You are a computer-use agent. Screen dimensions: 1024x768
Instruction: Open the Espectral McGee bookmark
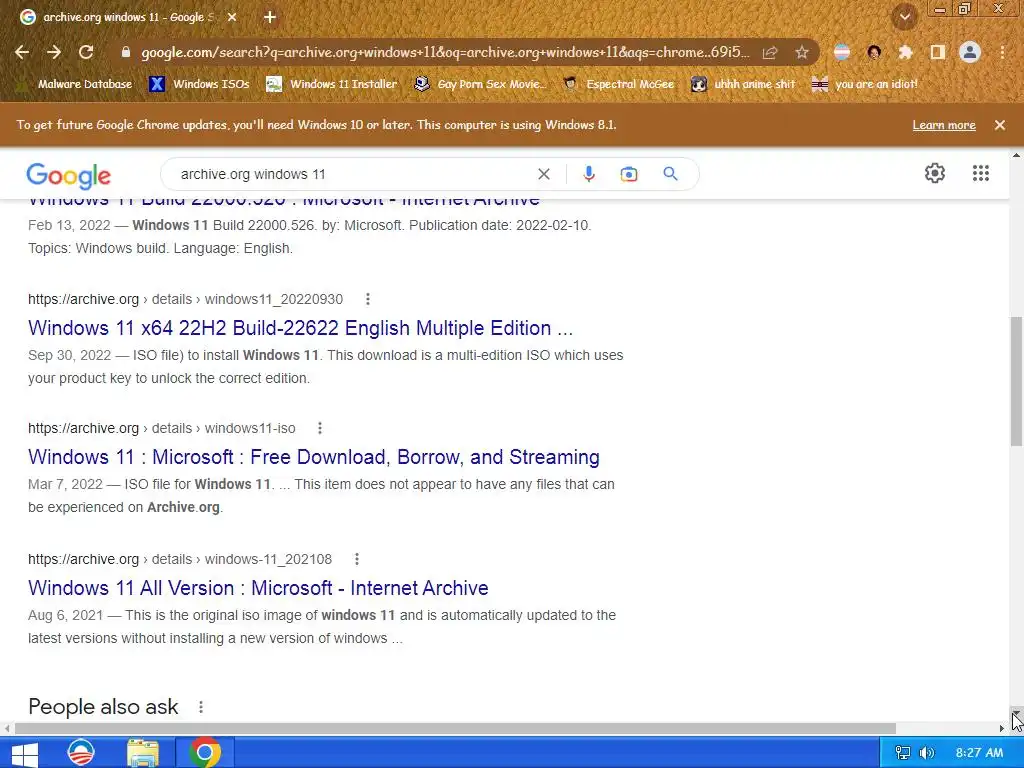[x=618, y=84]
